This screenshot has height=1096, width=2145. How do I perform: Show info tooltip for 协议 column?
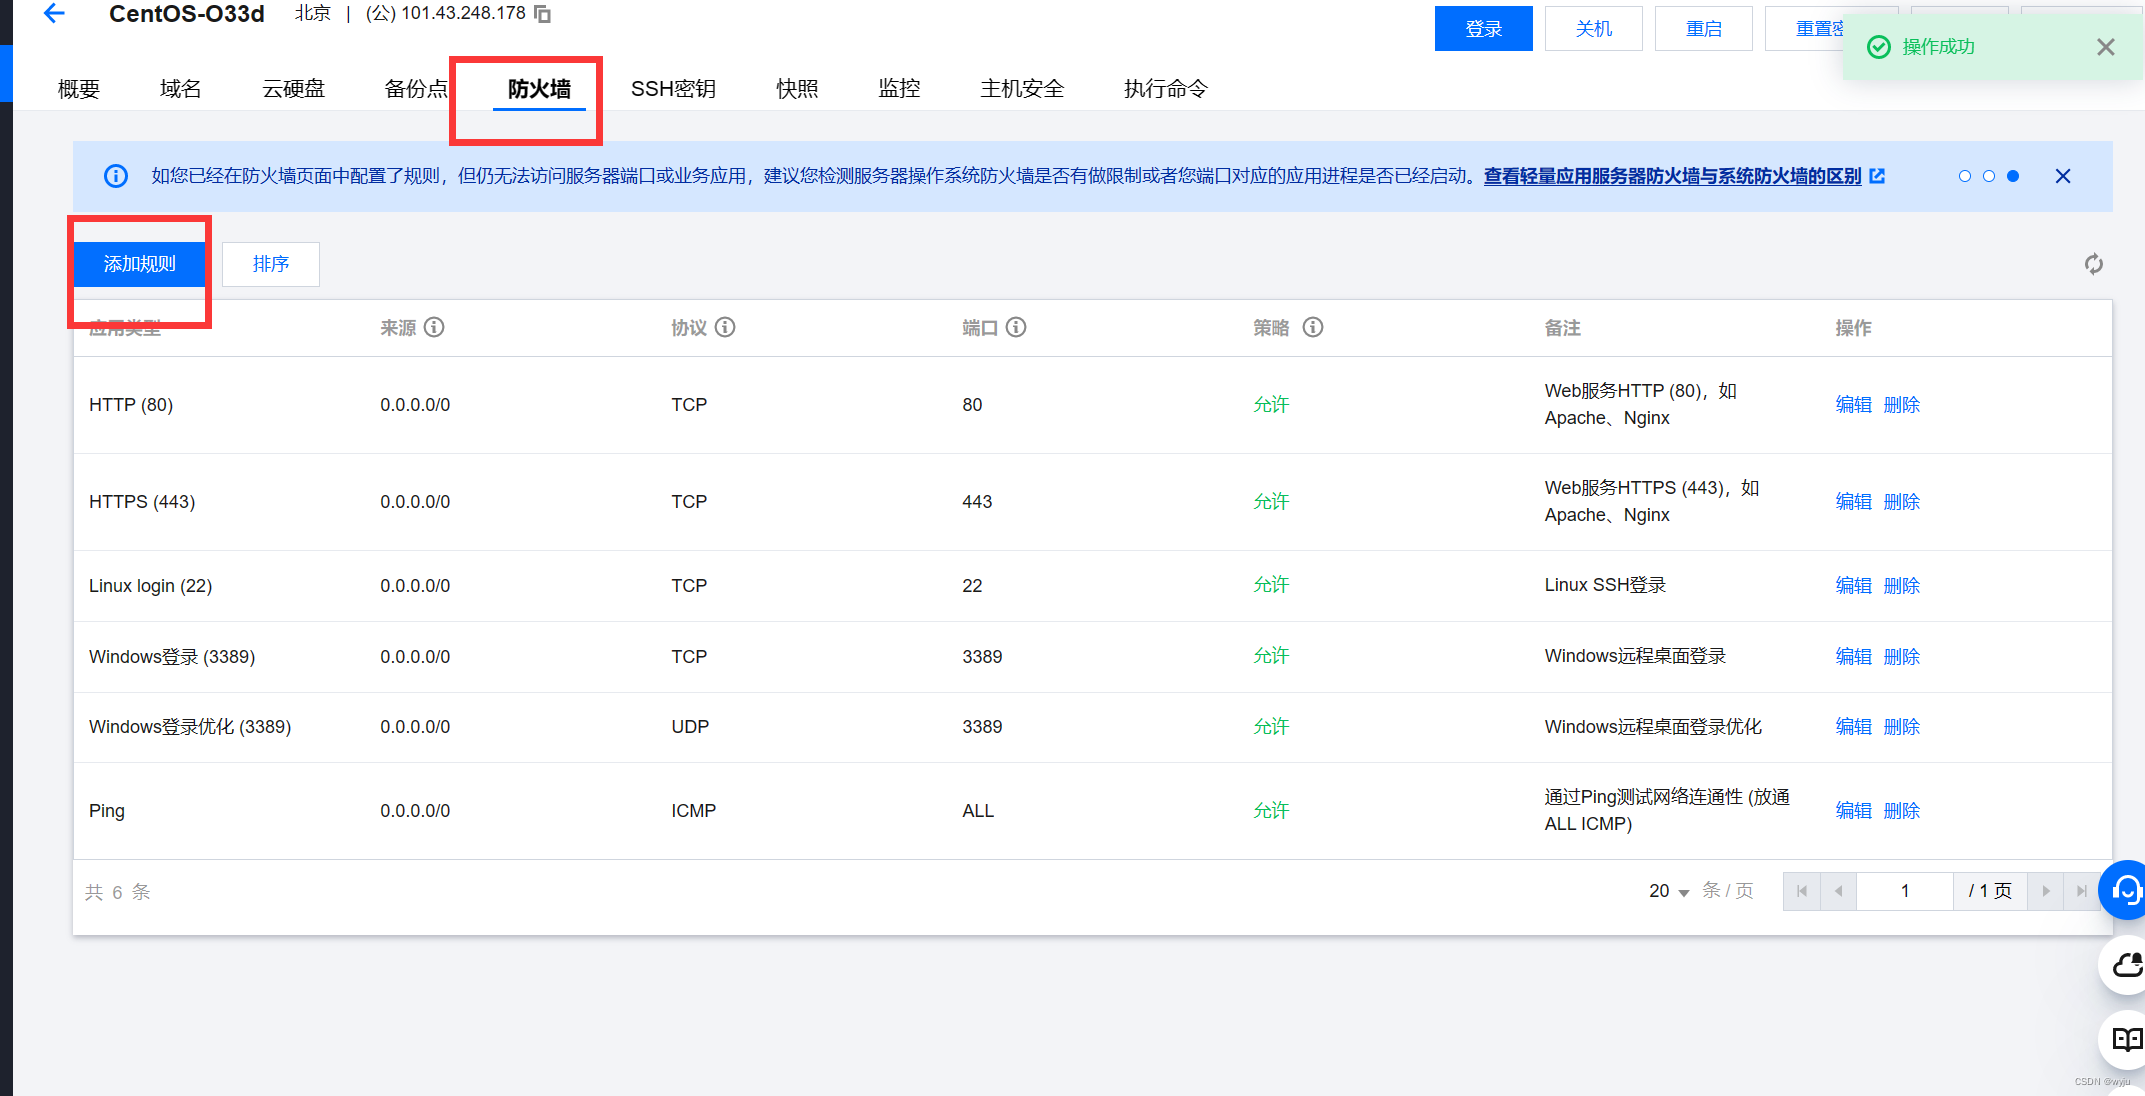(725, 327)
